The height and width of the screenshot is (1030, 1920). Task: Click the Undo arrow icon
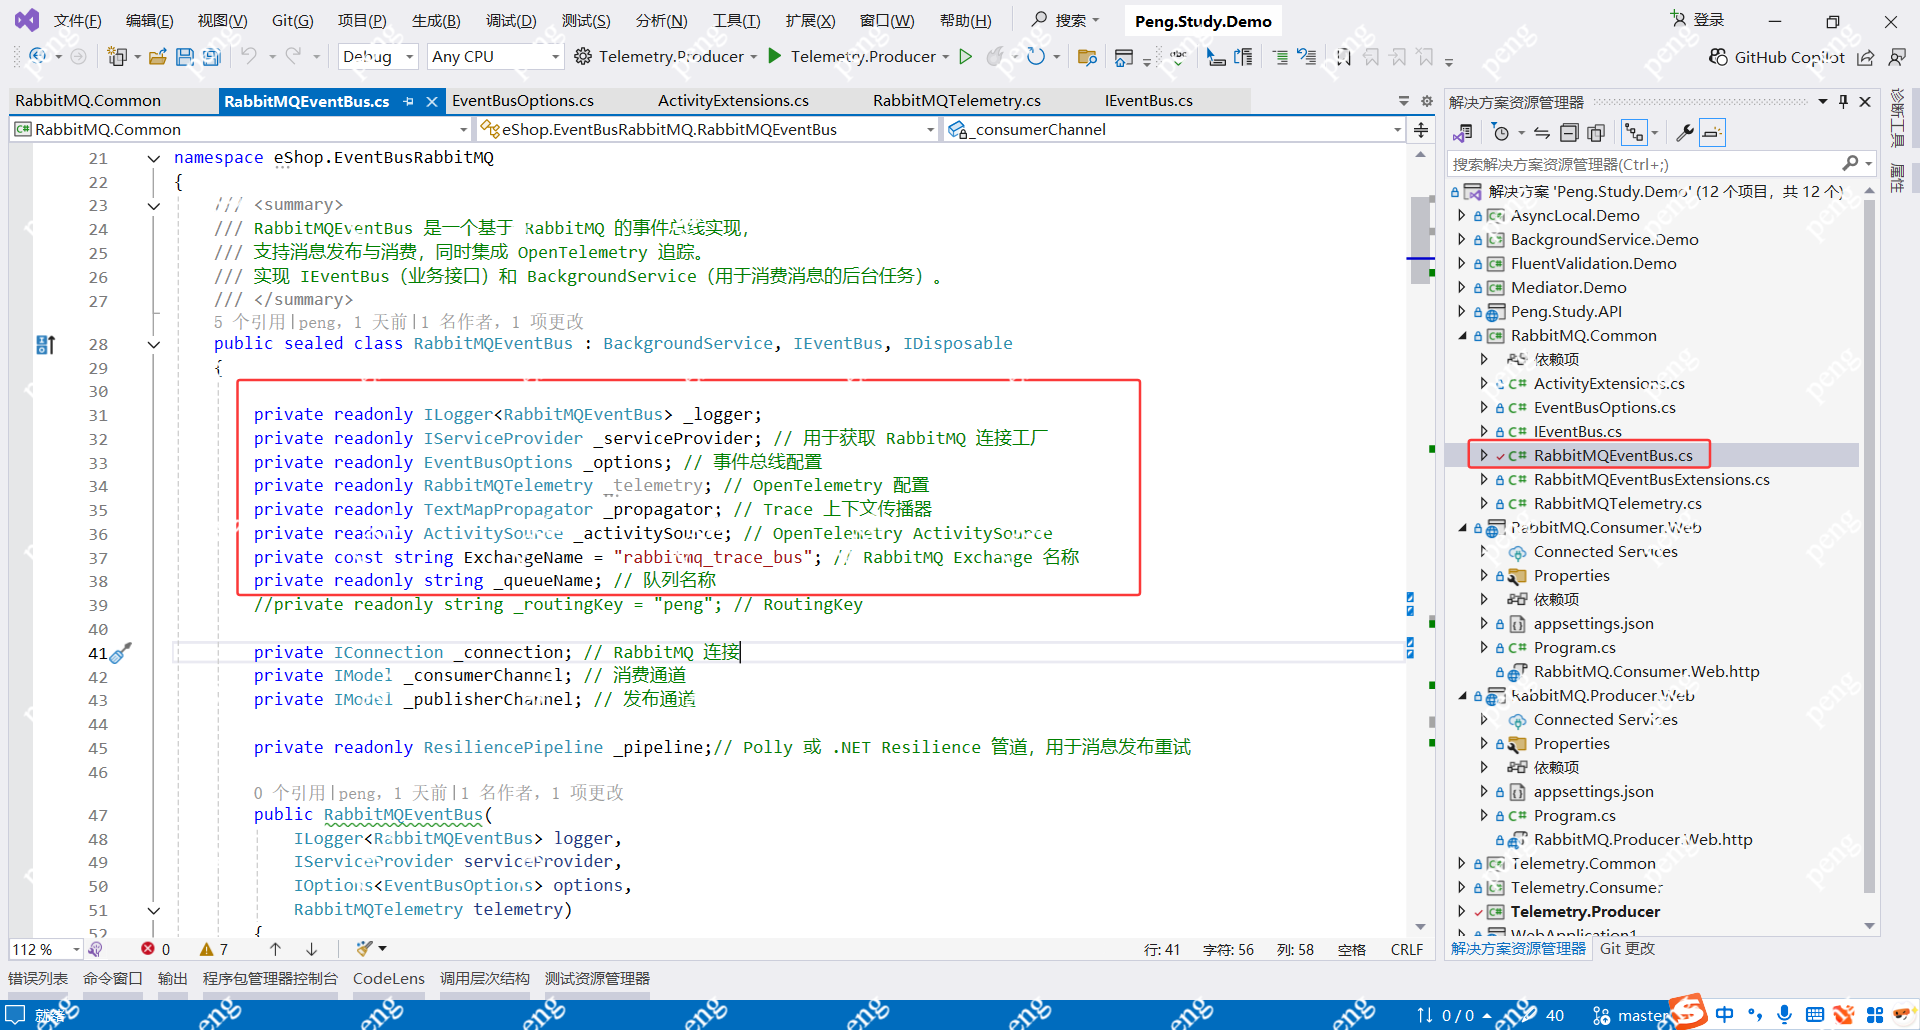249,56
